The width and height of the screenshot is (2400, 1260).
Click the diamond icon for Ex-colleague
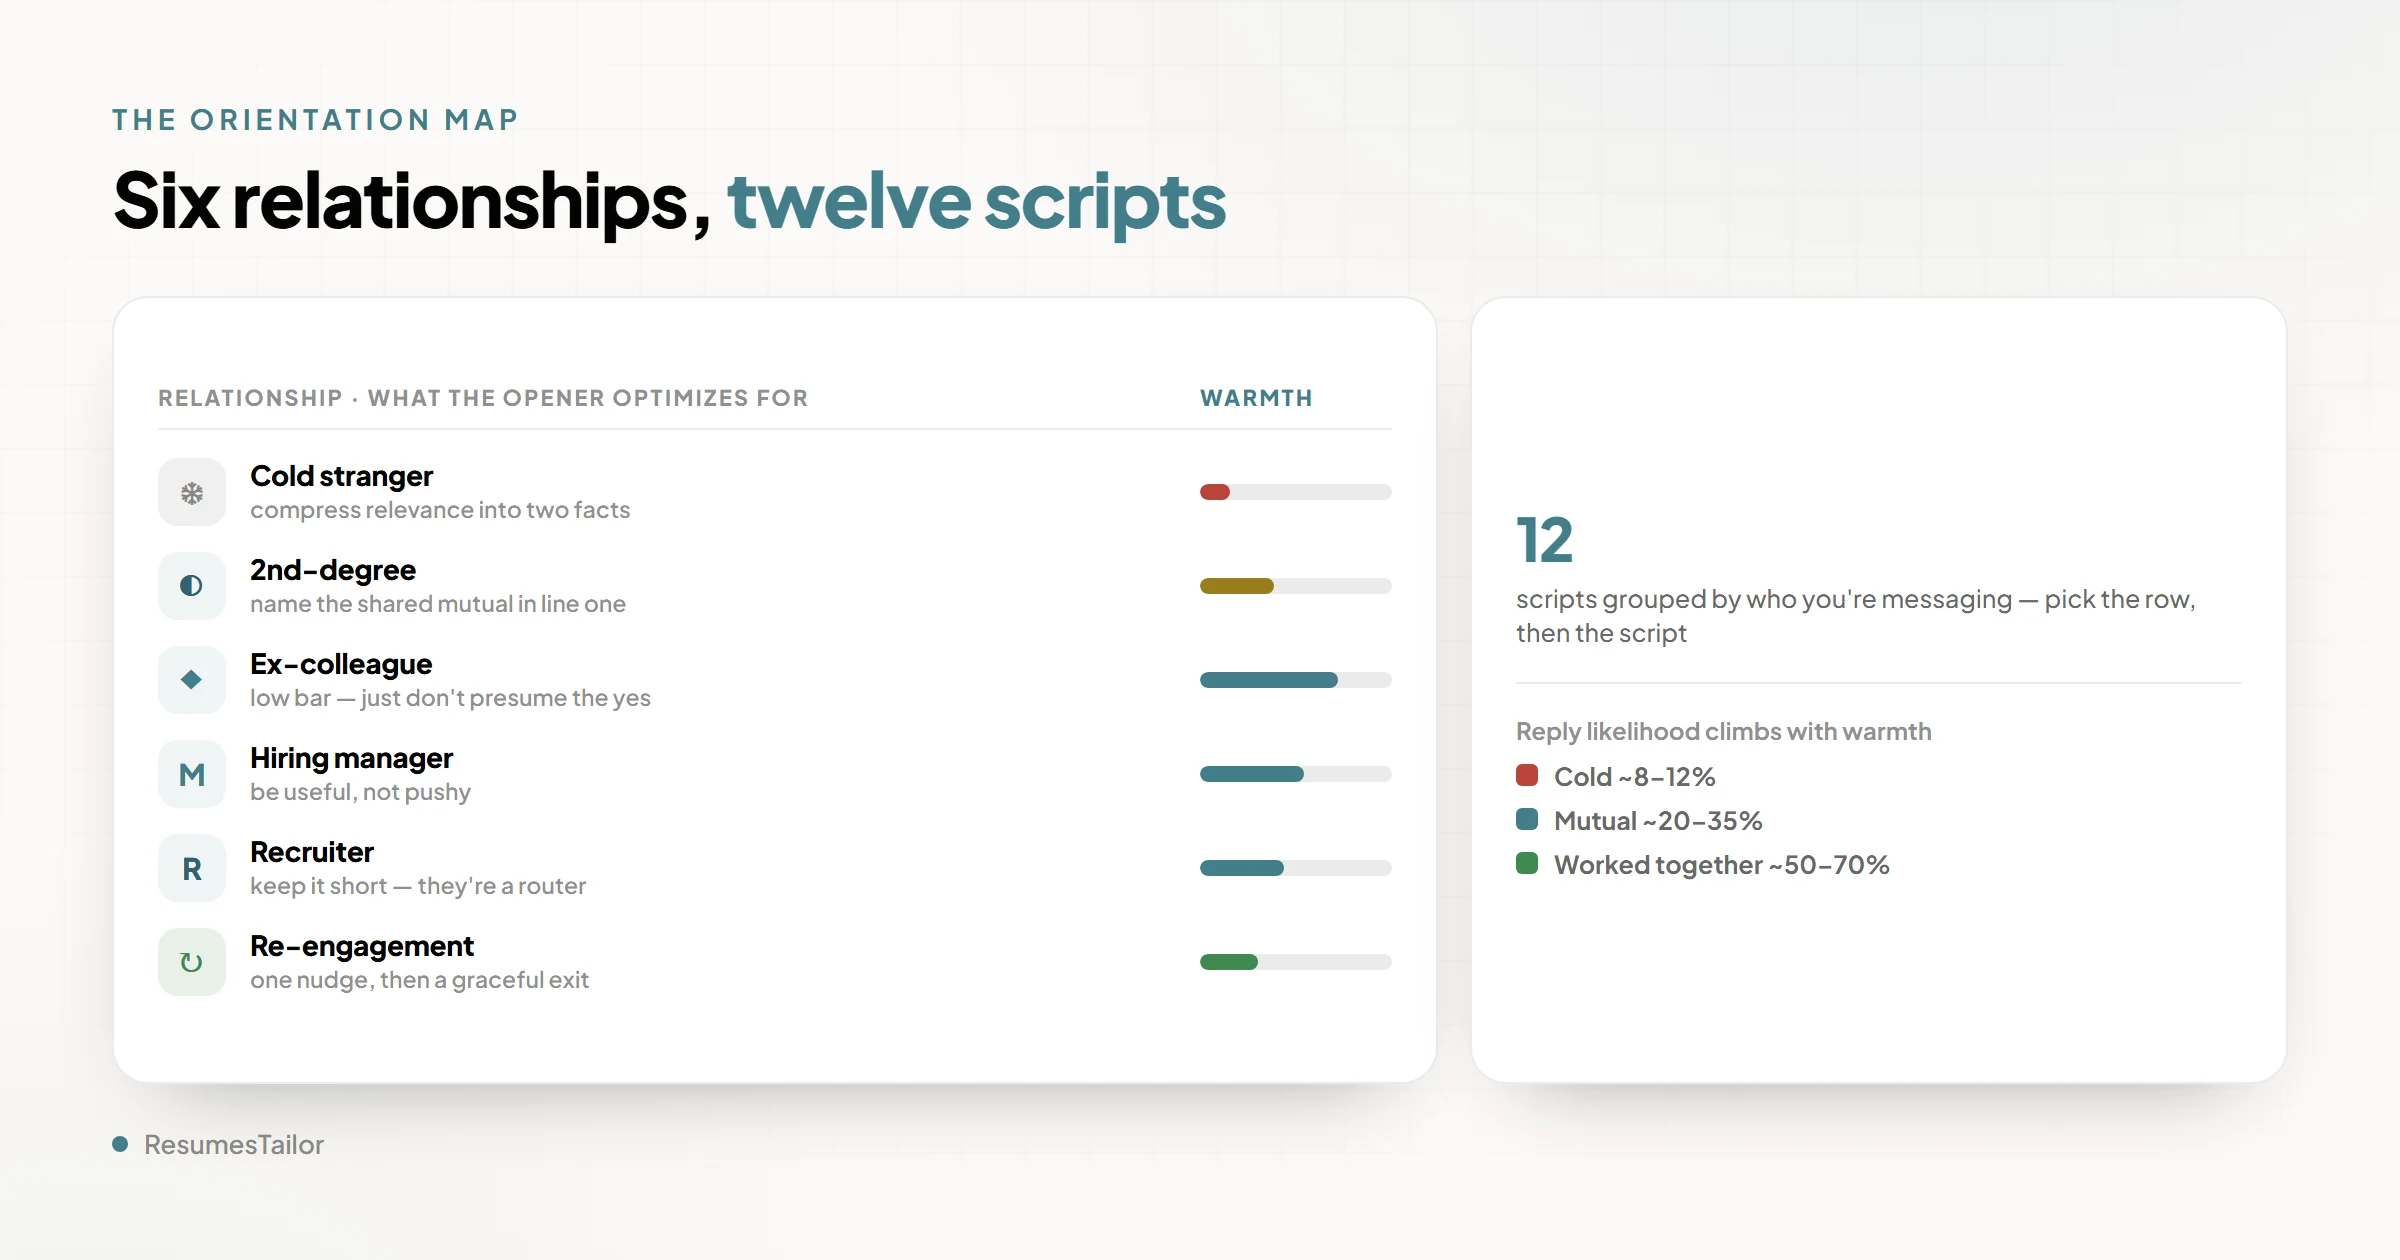click(x=192, y=680)
